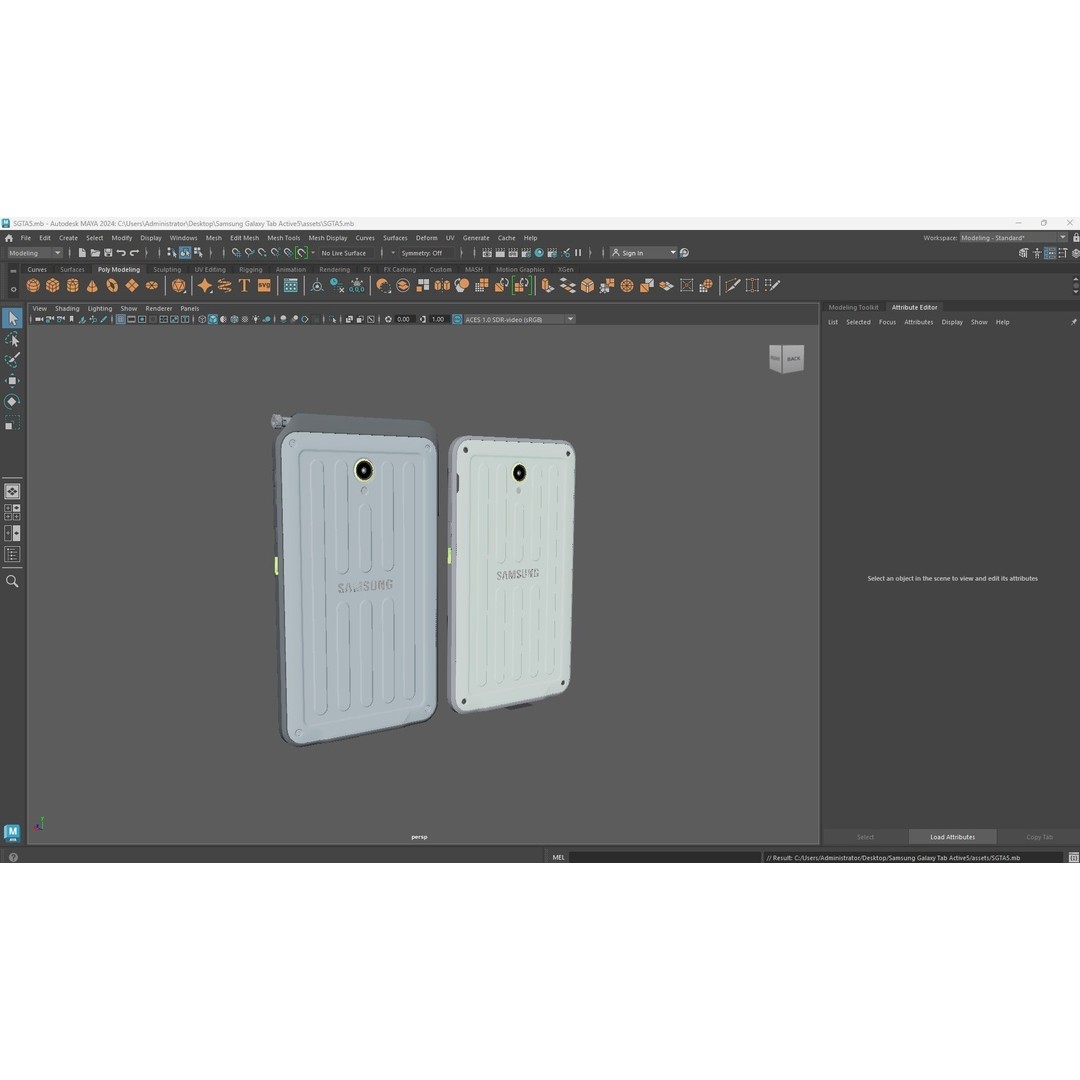The image size is (1080, 1080).
Task: Open Attribute Editor Focus menu
Action: [887, 322]
